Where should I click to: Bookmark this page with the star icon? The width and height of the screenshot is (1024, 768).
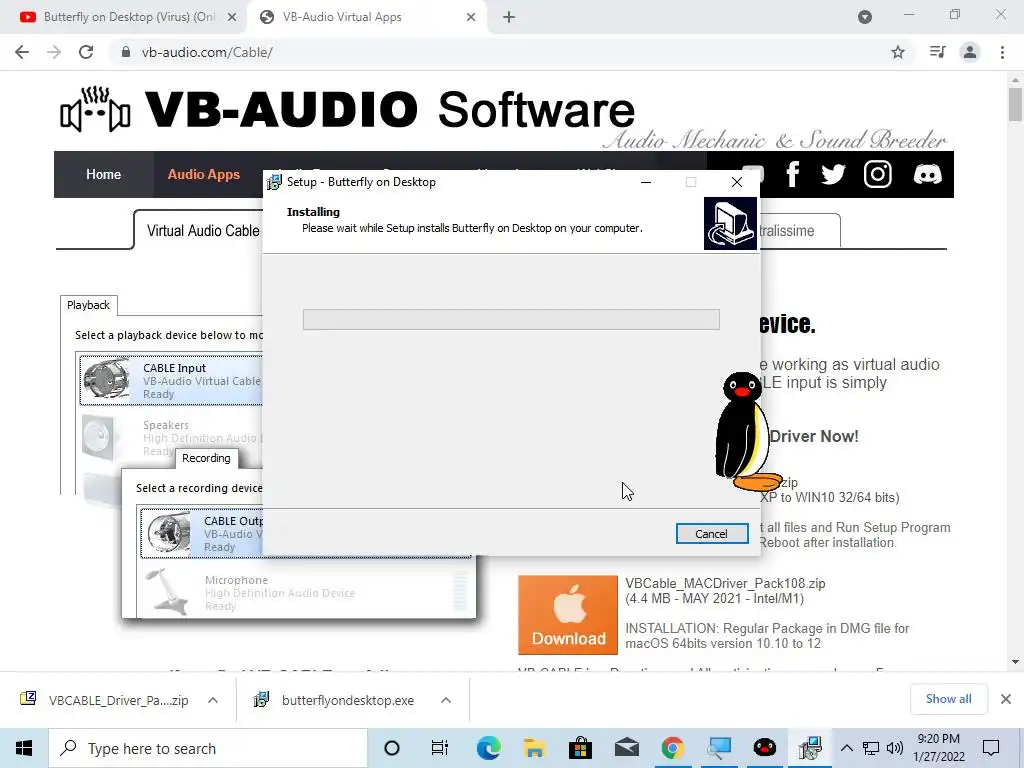(898, 52)
